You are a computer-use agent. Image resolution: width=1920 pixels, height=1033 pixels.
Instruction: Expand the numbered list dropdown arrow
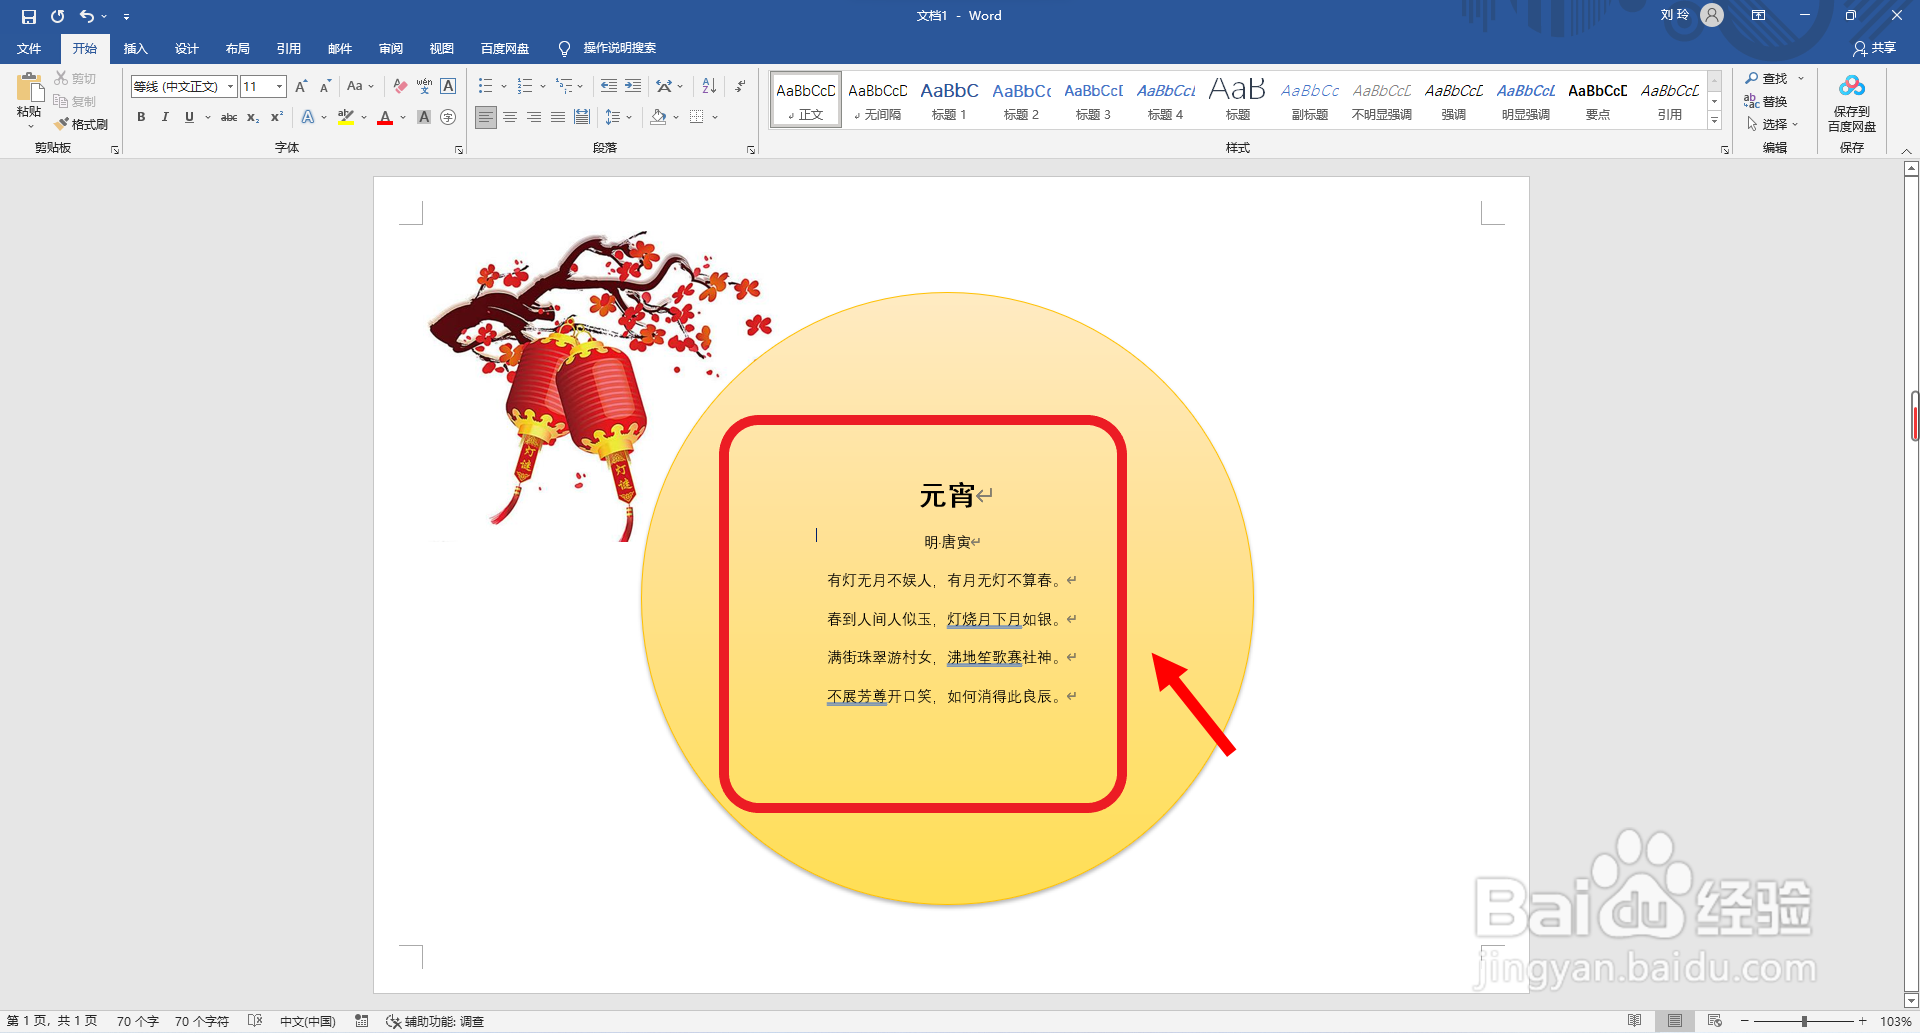543,86
